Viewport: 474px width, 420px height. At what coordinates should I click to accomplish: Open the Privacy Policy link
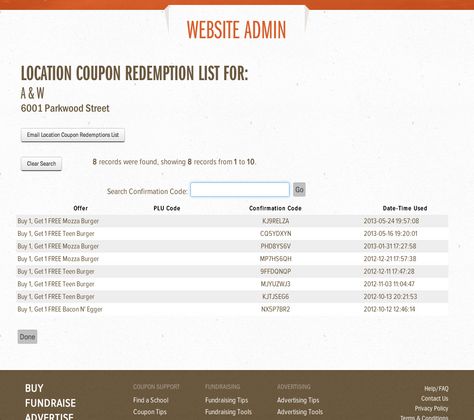point(431,408)
